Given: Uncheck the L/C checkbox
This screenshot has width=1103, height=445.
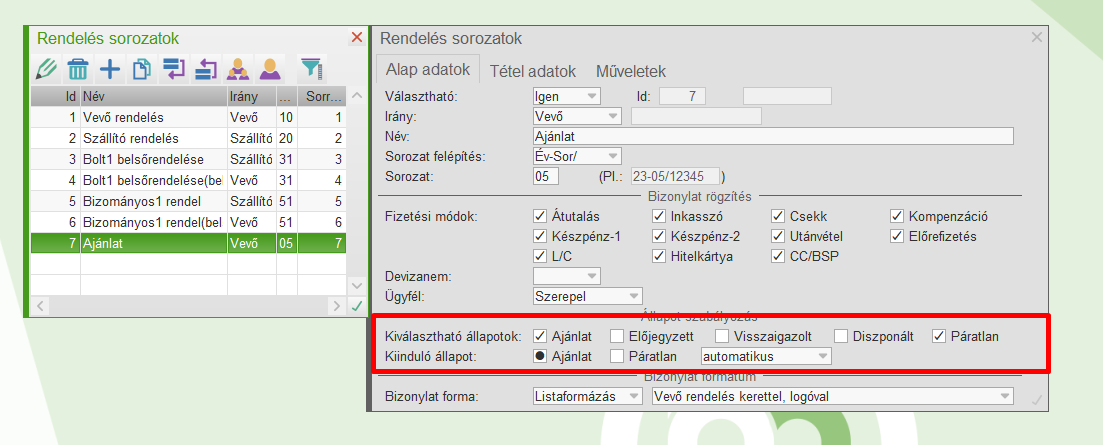Looking at the screenshot, I should (540, 256).
